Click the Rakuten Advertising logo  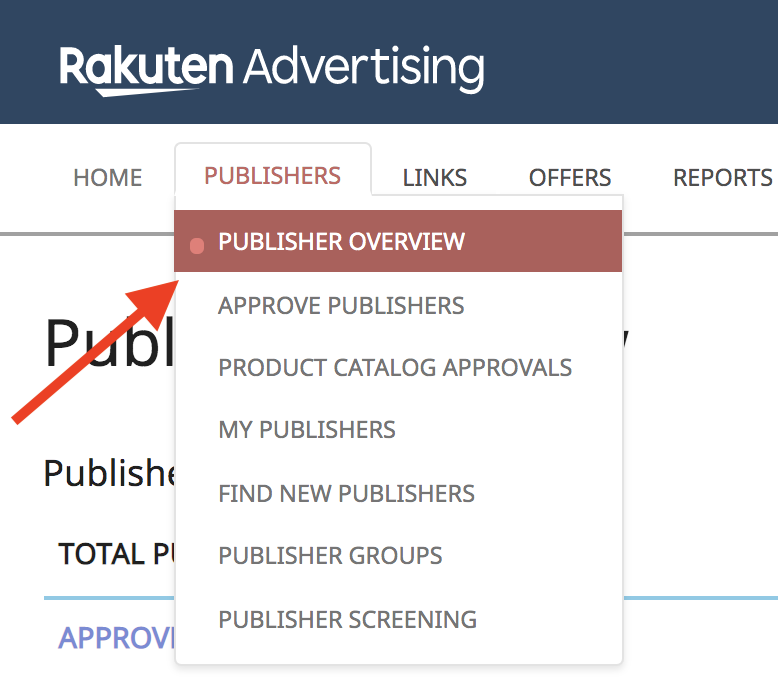271,68
